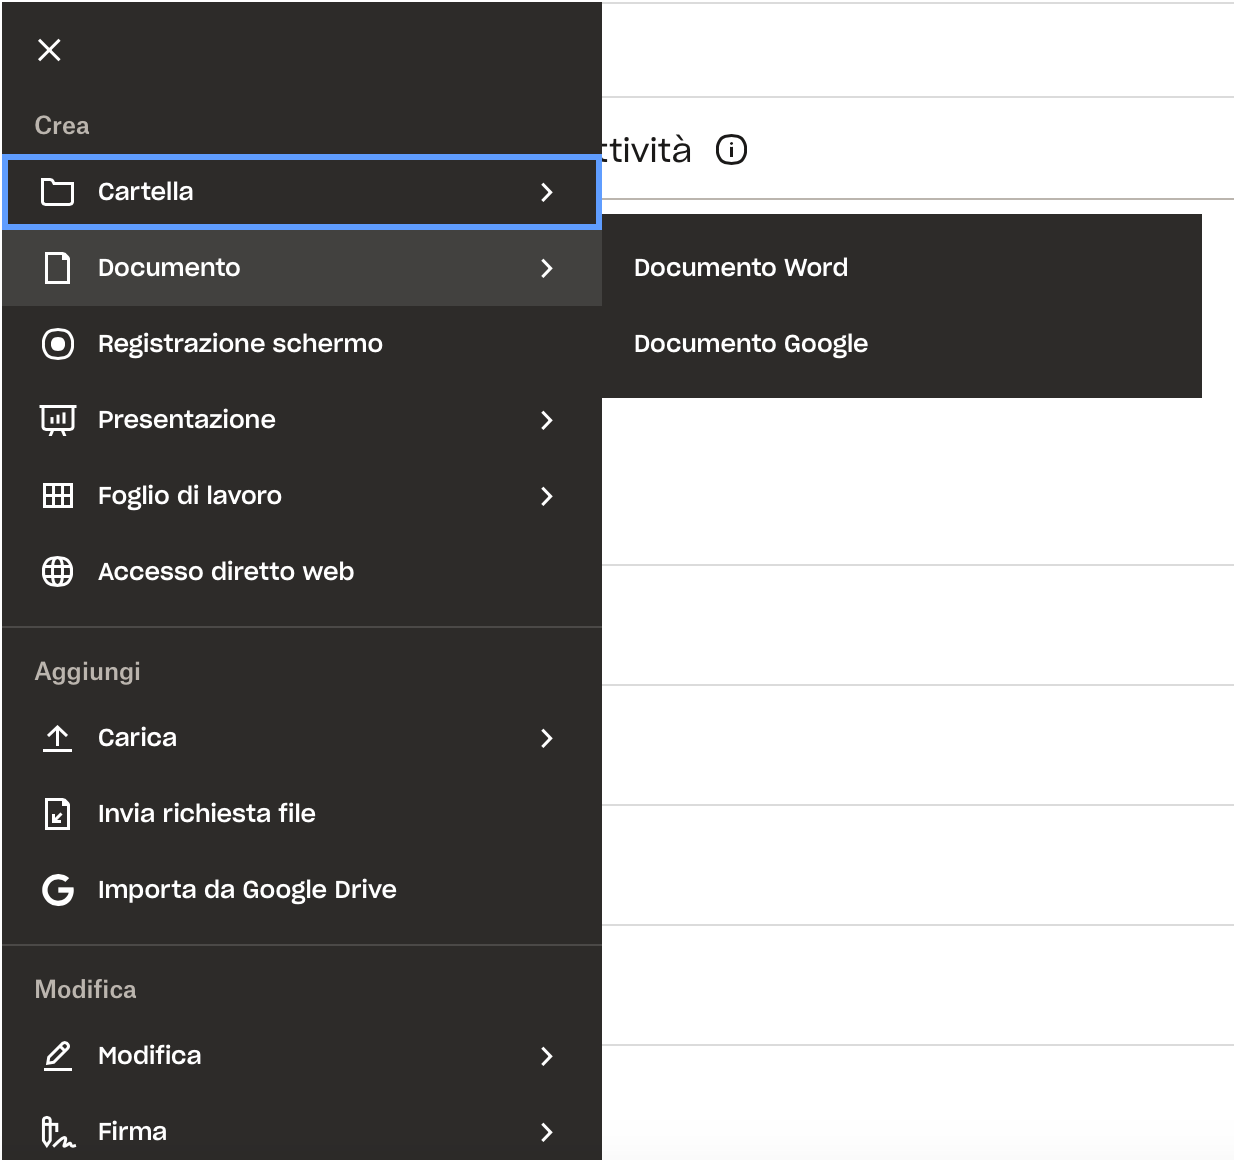This screenshot has height=1160, width=1234.
Task: Click the signature icon beside Firma
Action: pos(57,1132)
